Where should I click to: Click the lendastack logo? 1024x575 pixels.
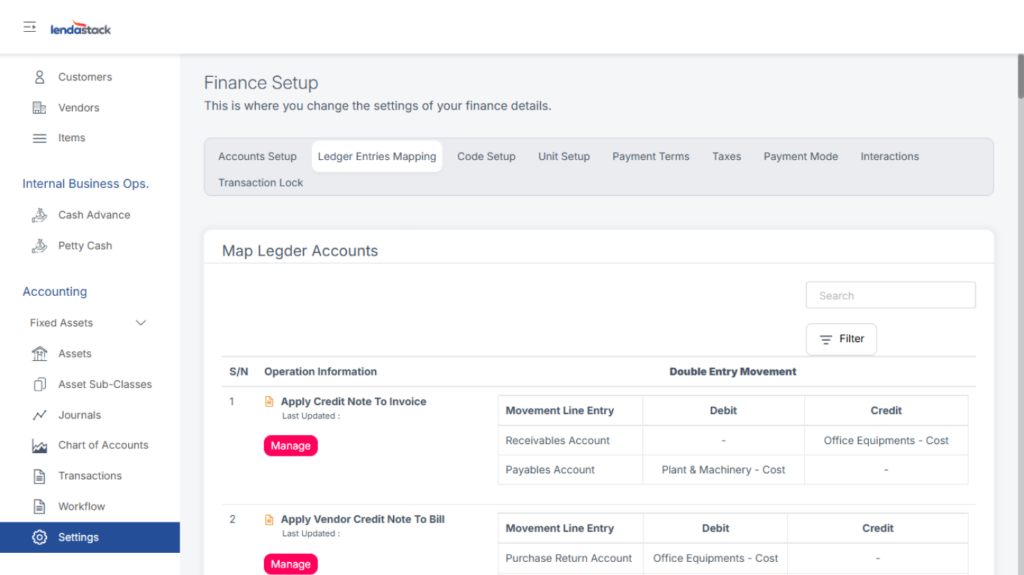(81, 29)
